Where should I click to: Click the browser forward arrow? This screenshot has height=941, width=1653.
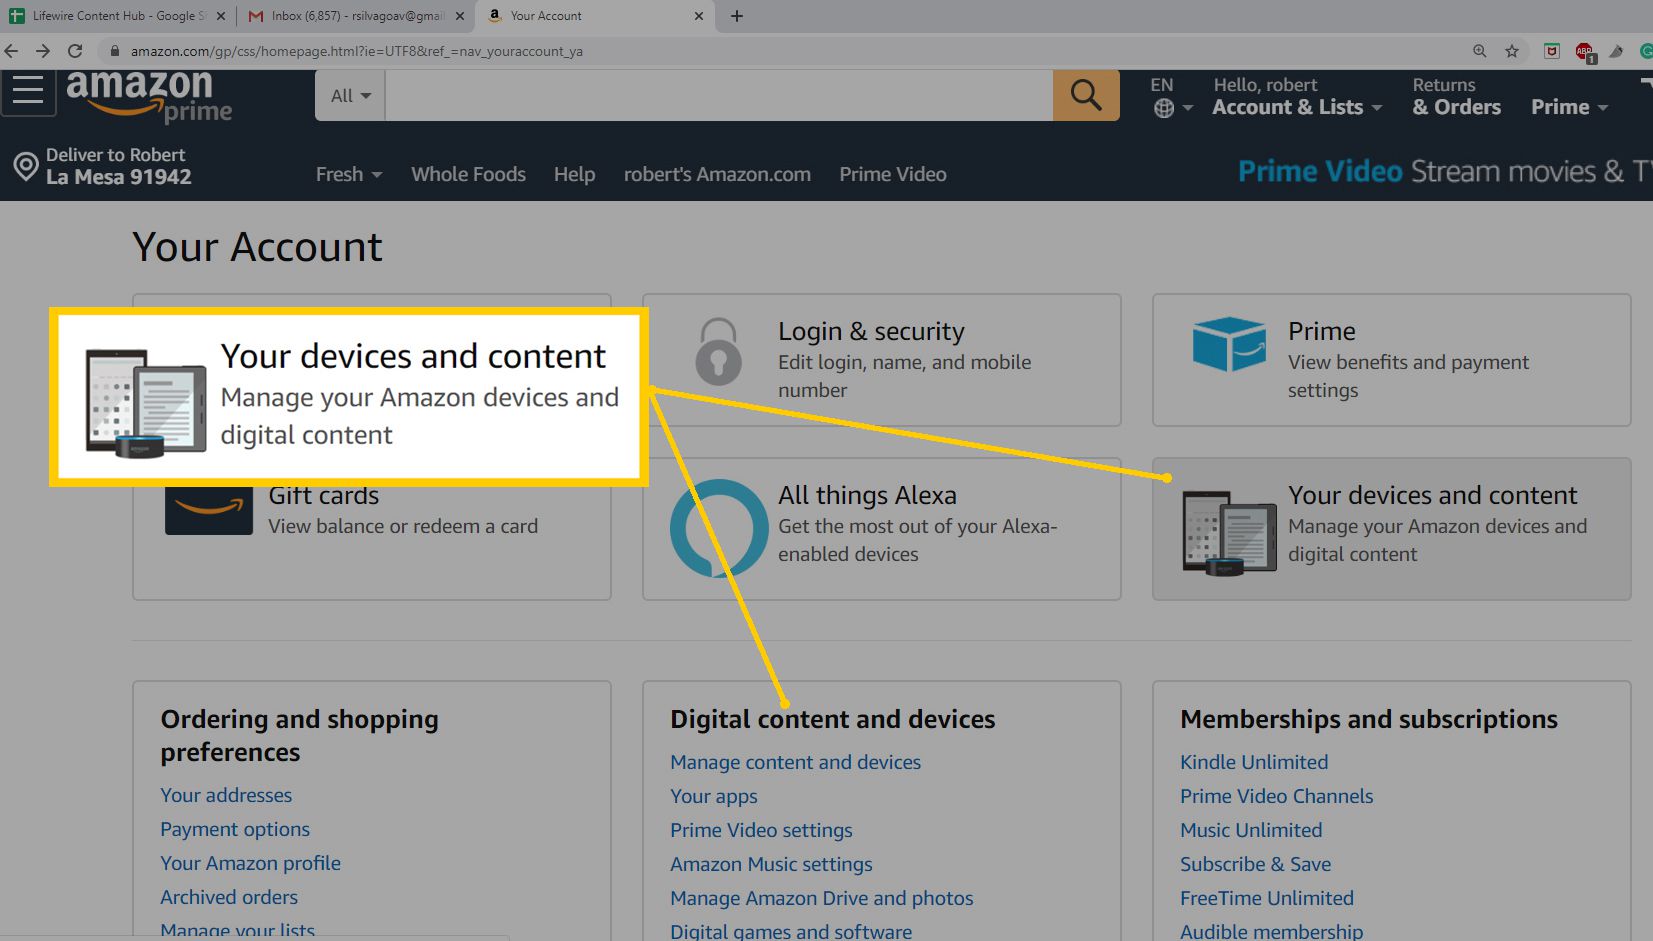point(43,51)
